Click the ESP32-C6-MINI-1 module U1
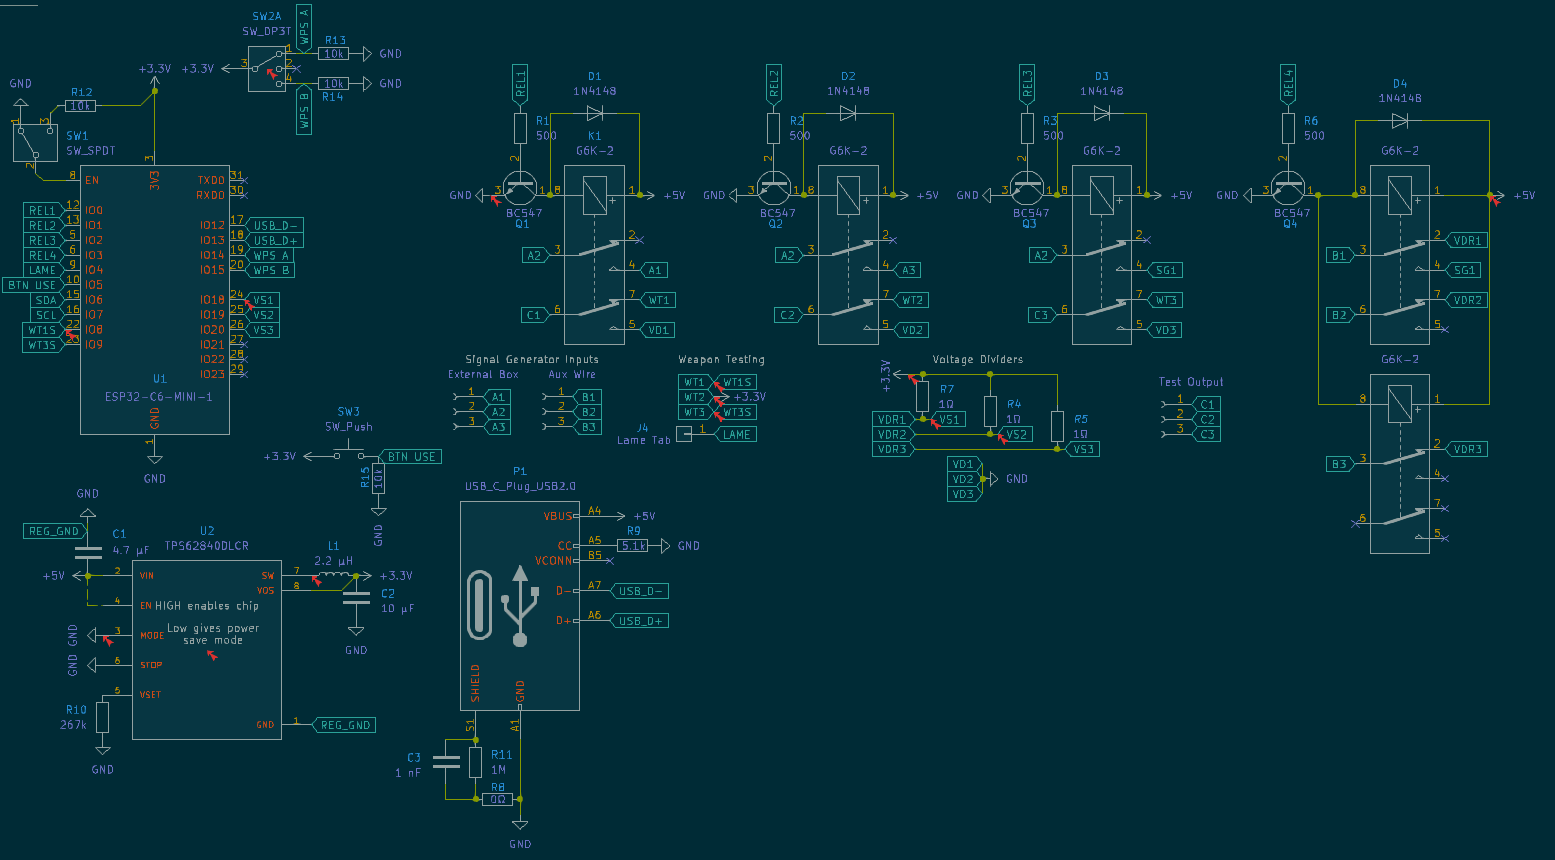 [x=155, y=300]
